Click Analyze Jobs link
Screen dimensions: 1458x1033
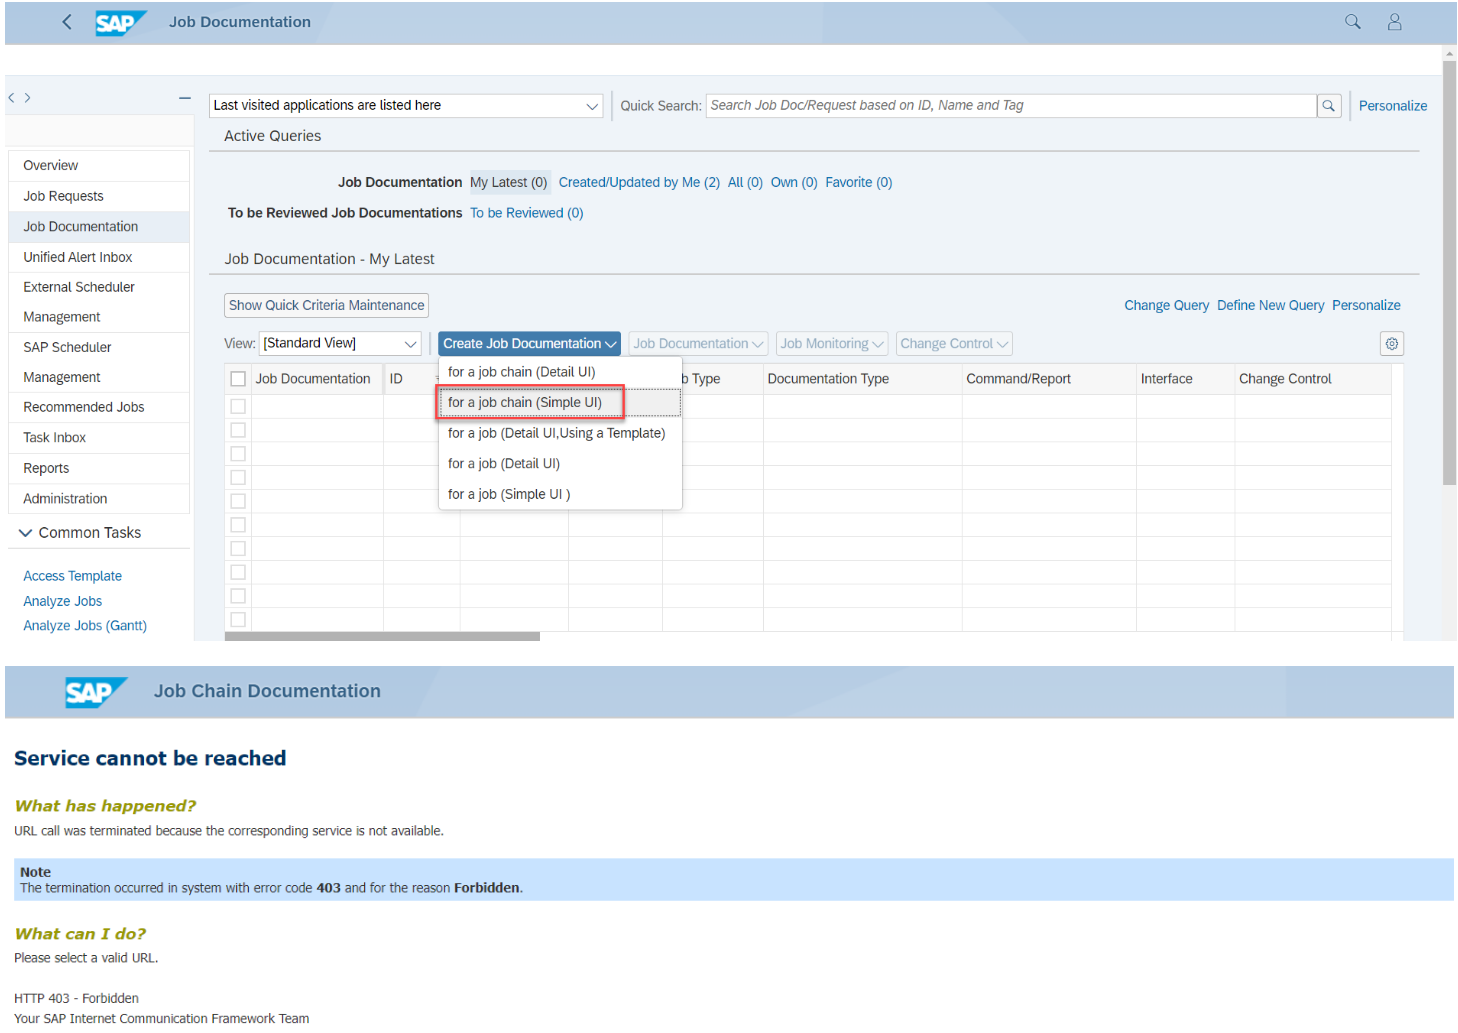[63, 601]
